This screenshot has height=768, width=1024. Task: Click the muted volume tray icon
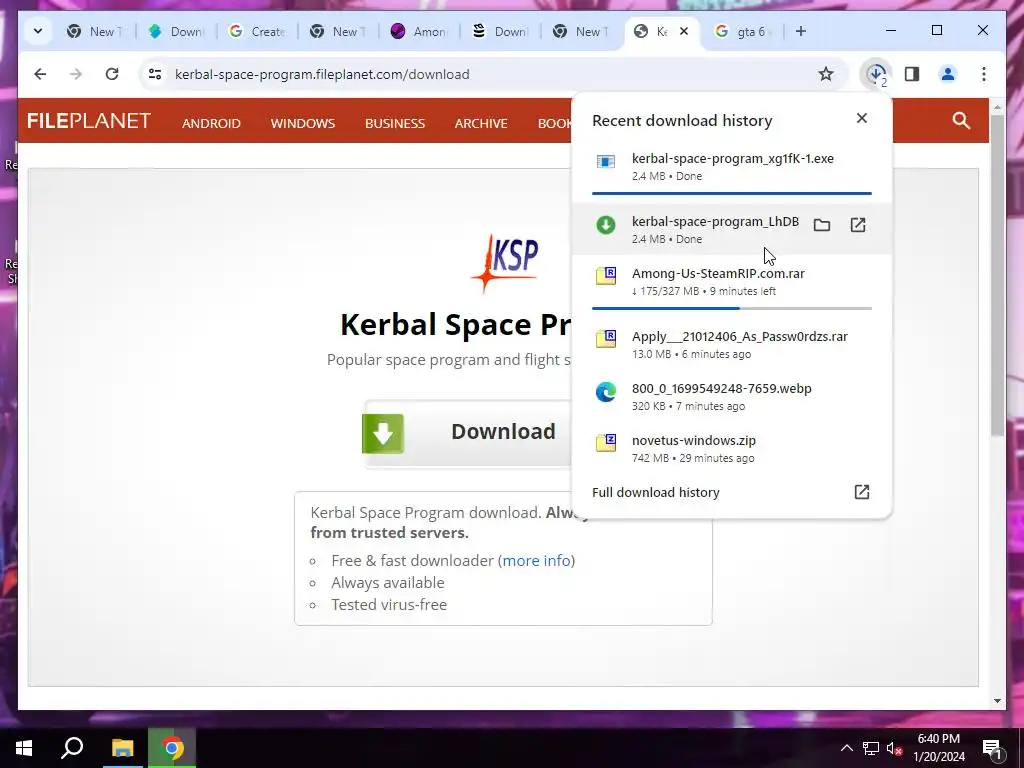894,748
